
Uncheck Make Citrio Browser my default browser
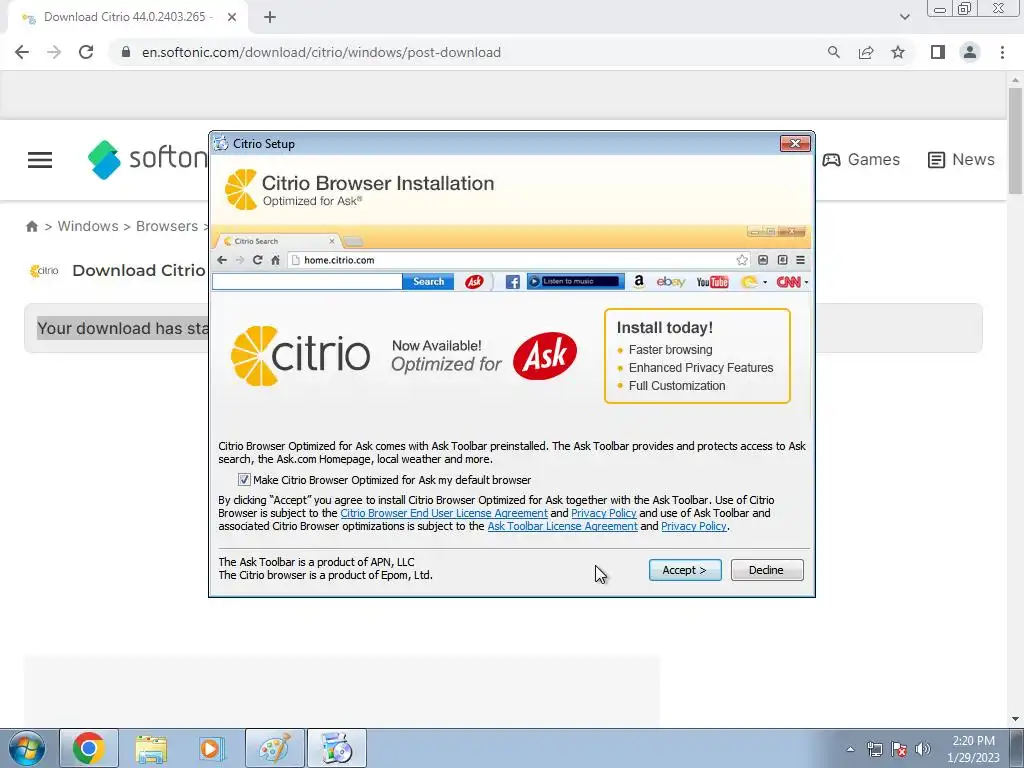coord(244,480)
